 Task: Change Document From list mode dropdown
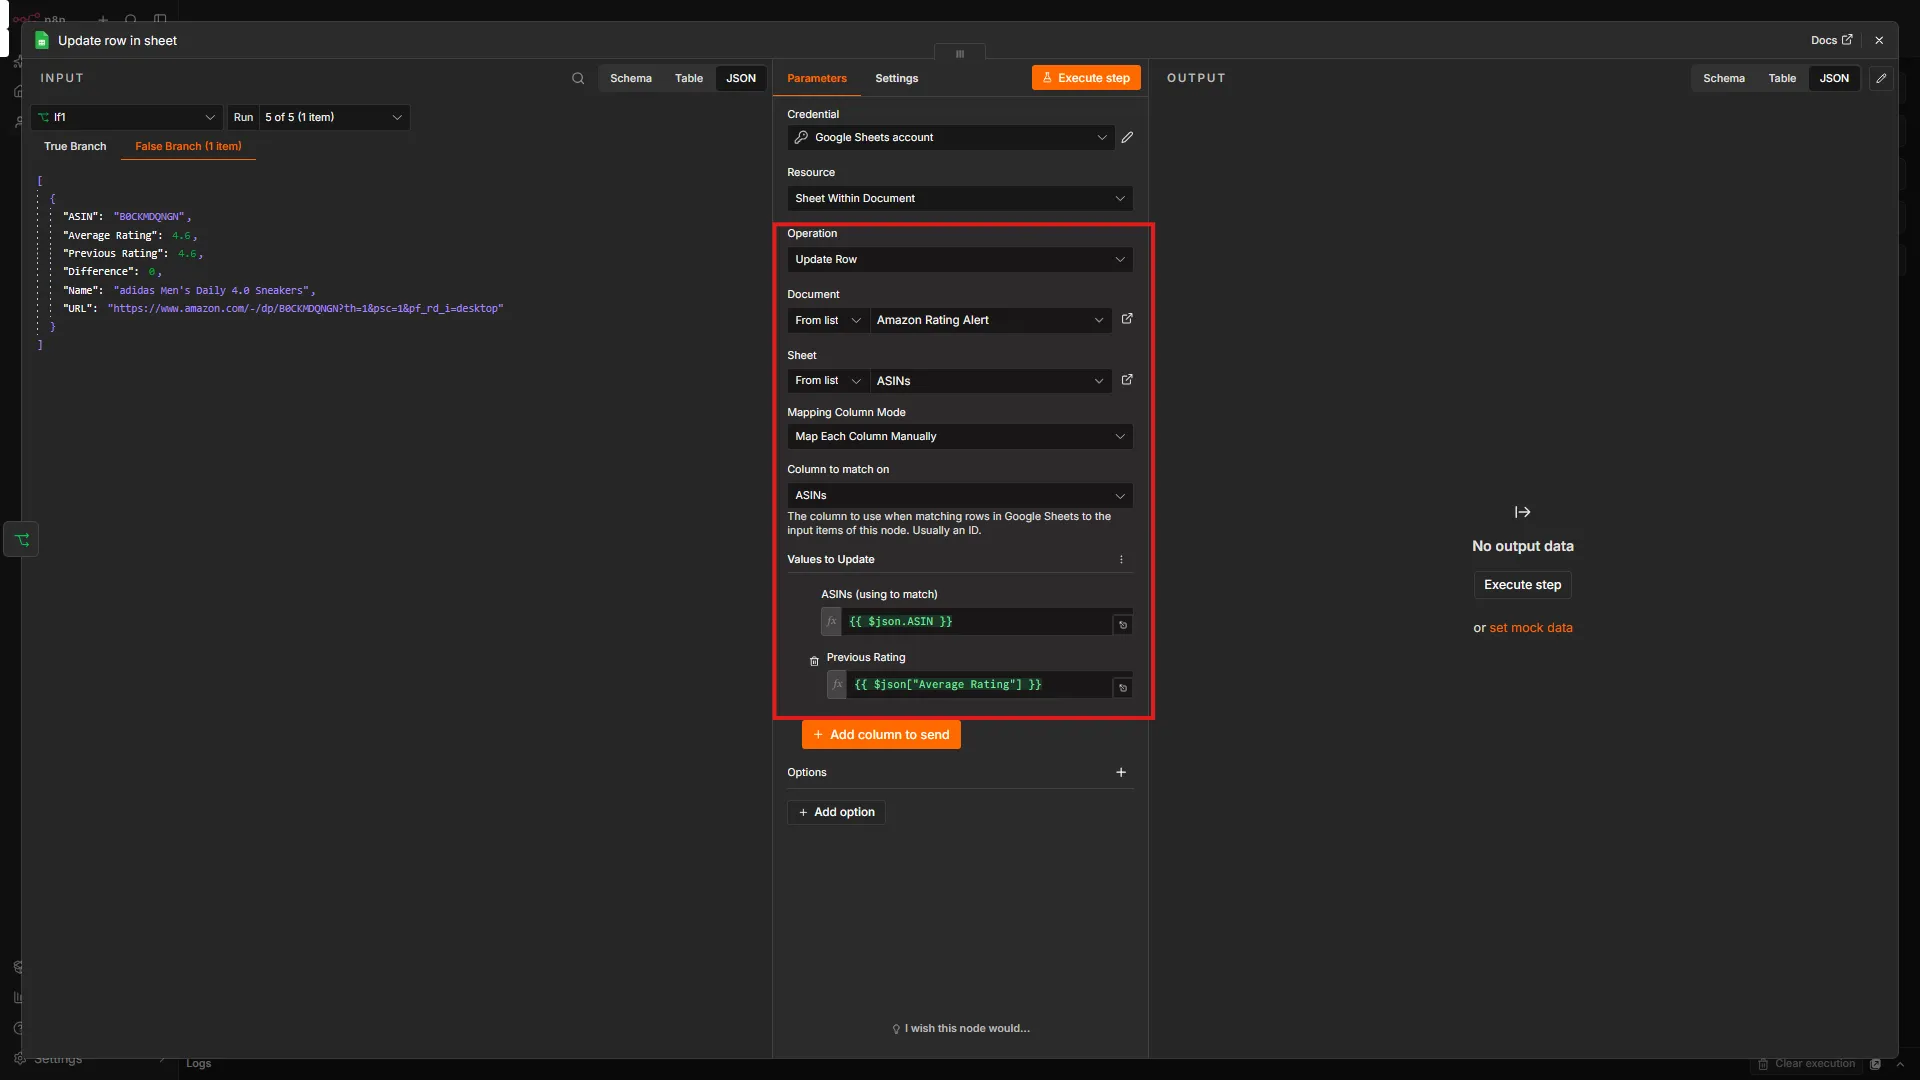[x=828, y=320]
